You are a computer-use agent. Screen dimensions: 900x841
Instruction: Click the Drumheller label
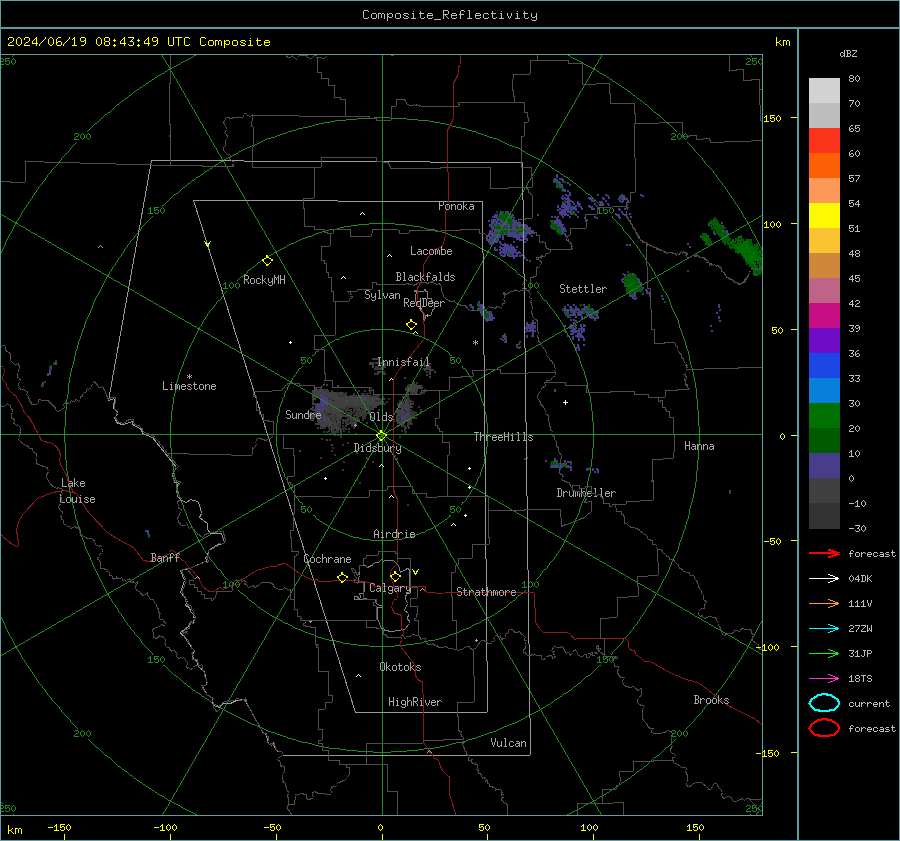[586, 493]
